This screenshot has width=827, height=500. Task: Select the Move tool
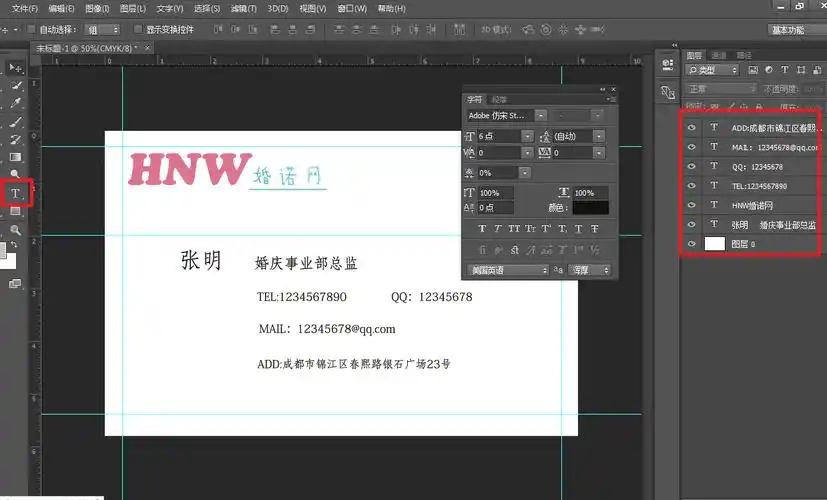click(15, 68)
